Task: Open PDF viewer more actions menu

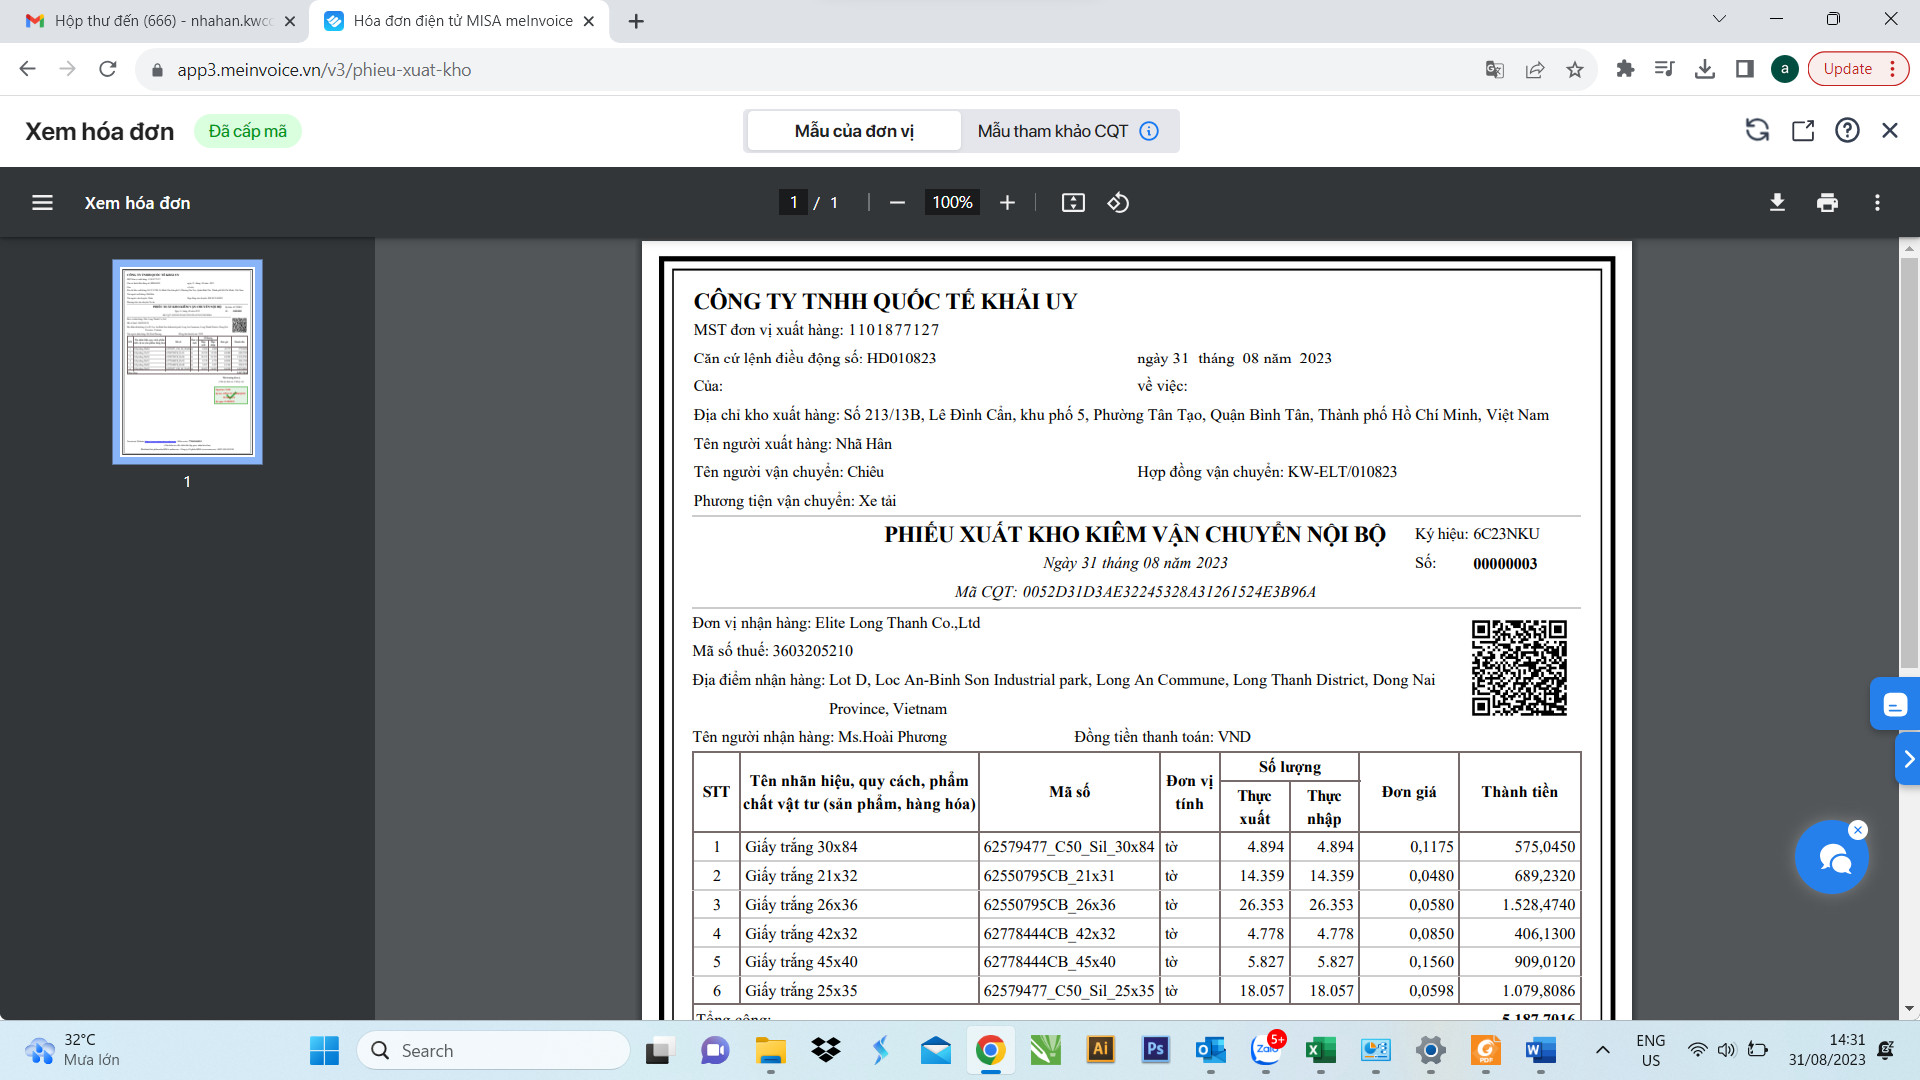Action: [x=1877, y=203]
